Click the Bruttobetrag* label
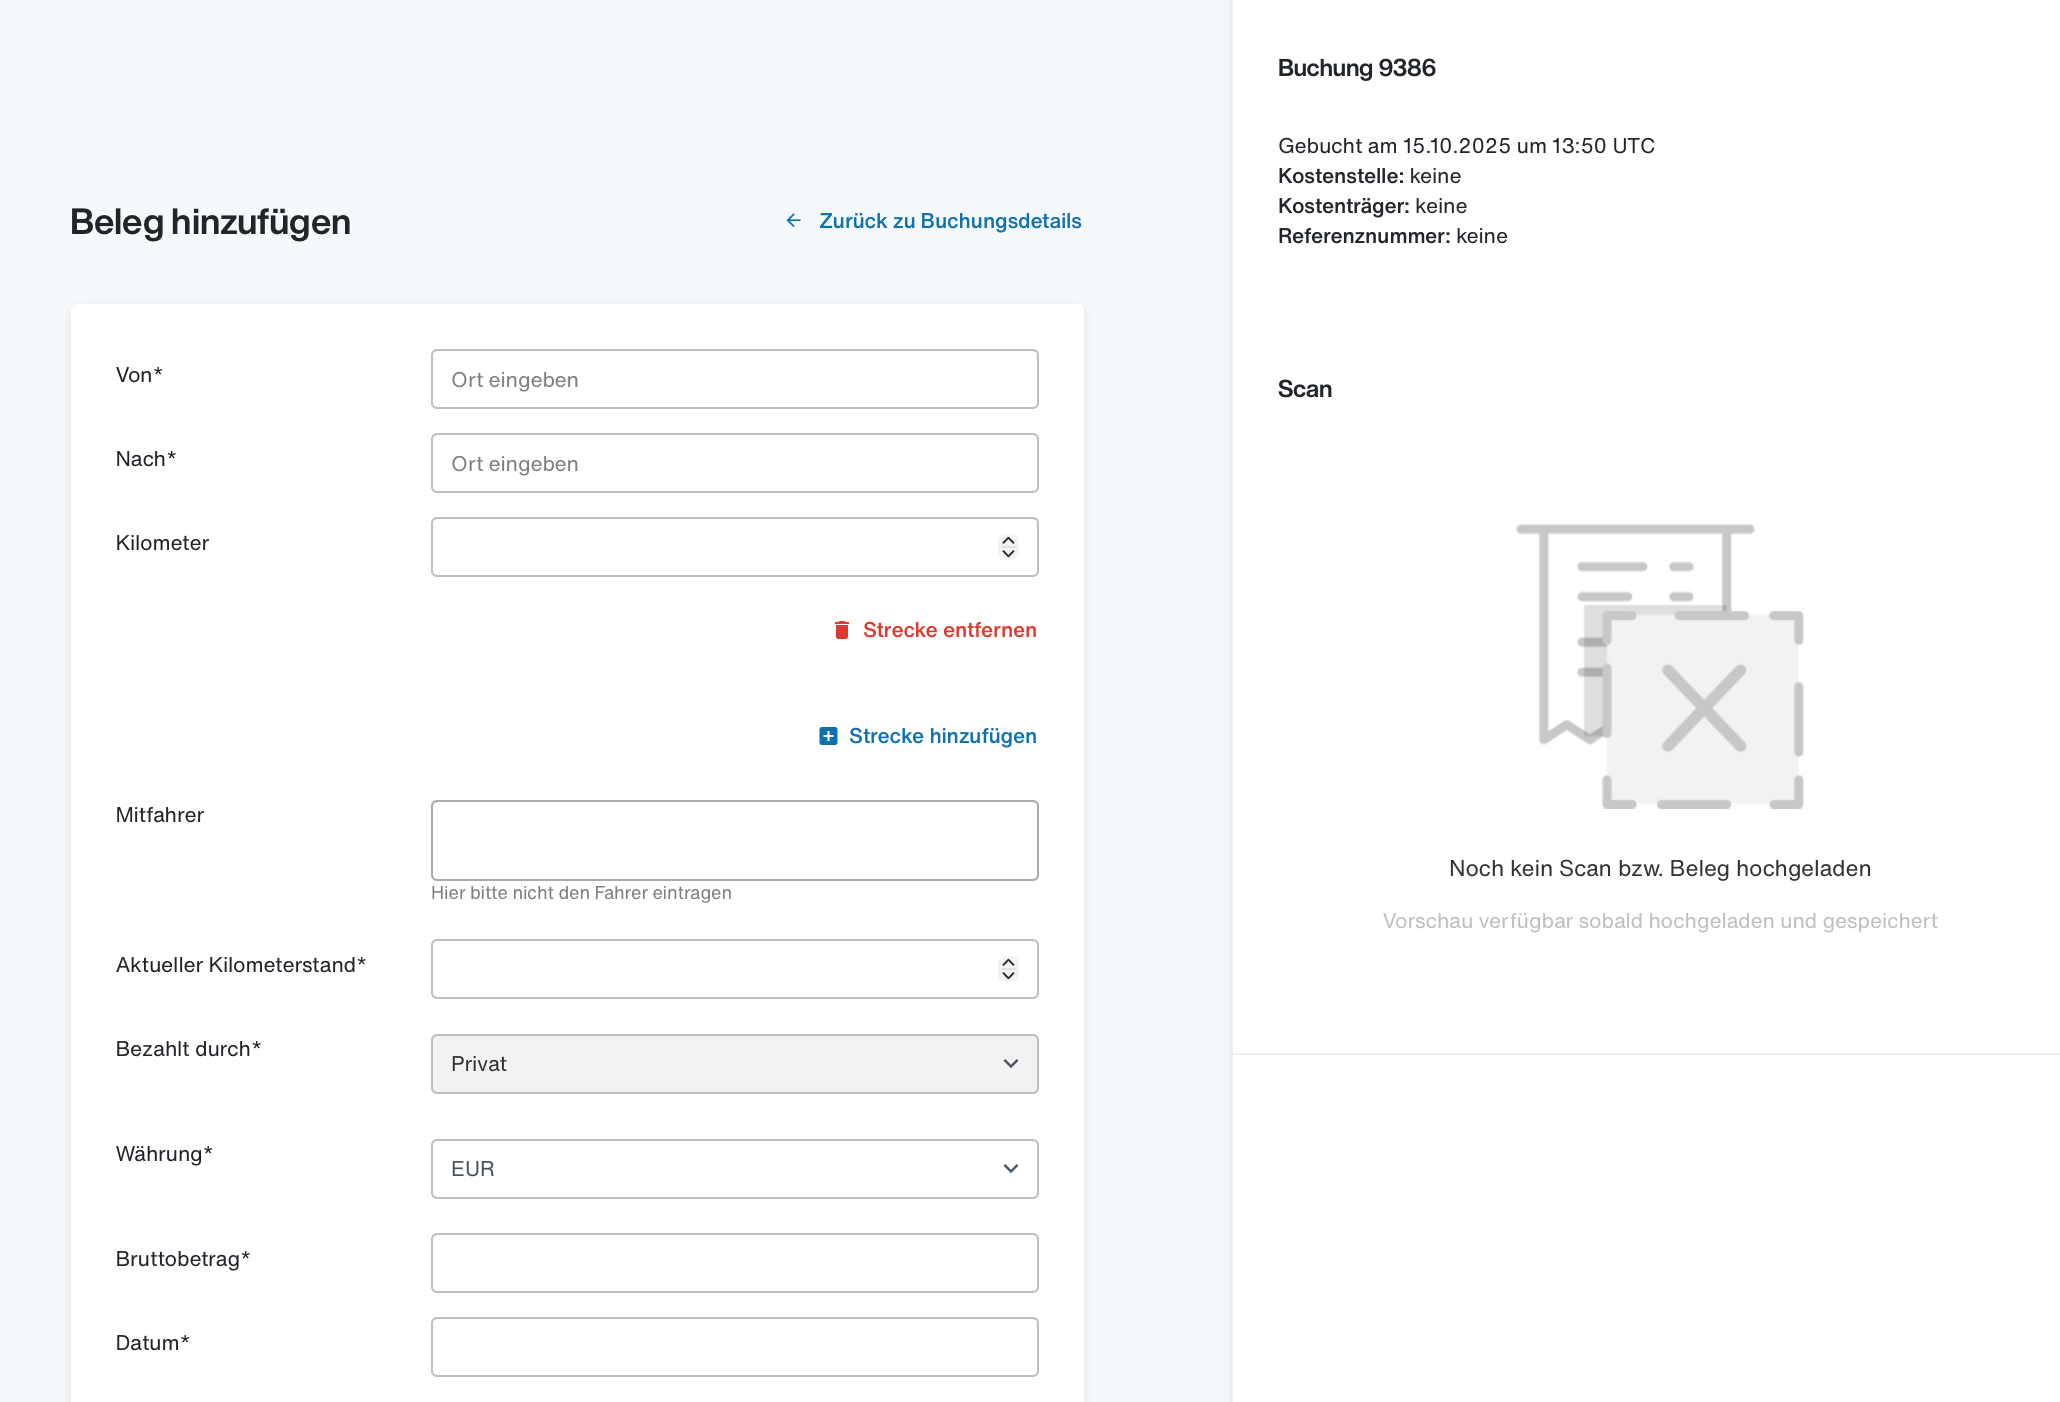Viewport: 2060px width, 1402px height. tap(183, 1259)
